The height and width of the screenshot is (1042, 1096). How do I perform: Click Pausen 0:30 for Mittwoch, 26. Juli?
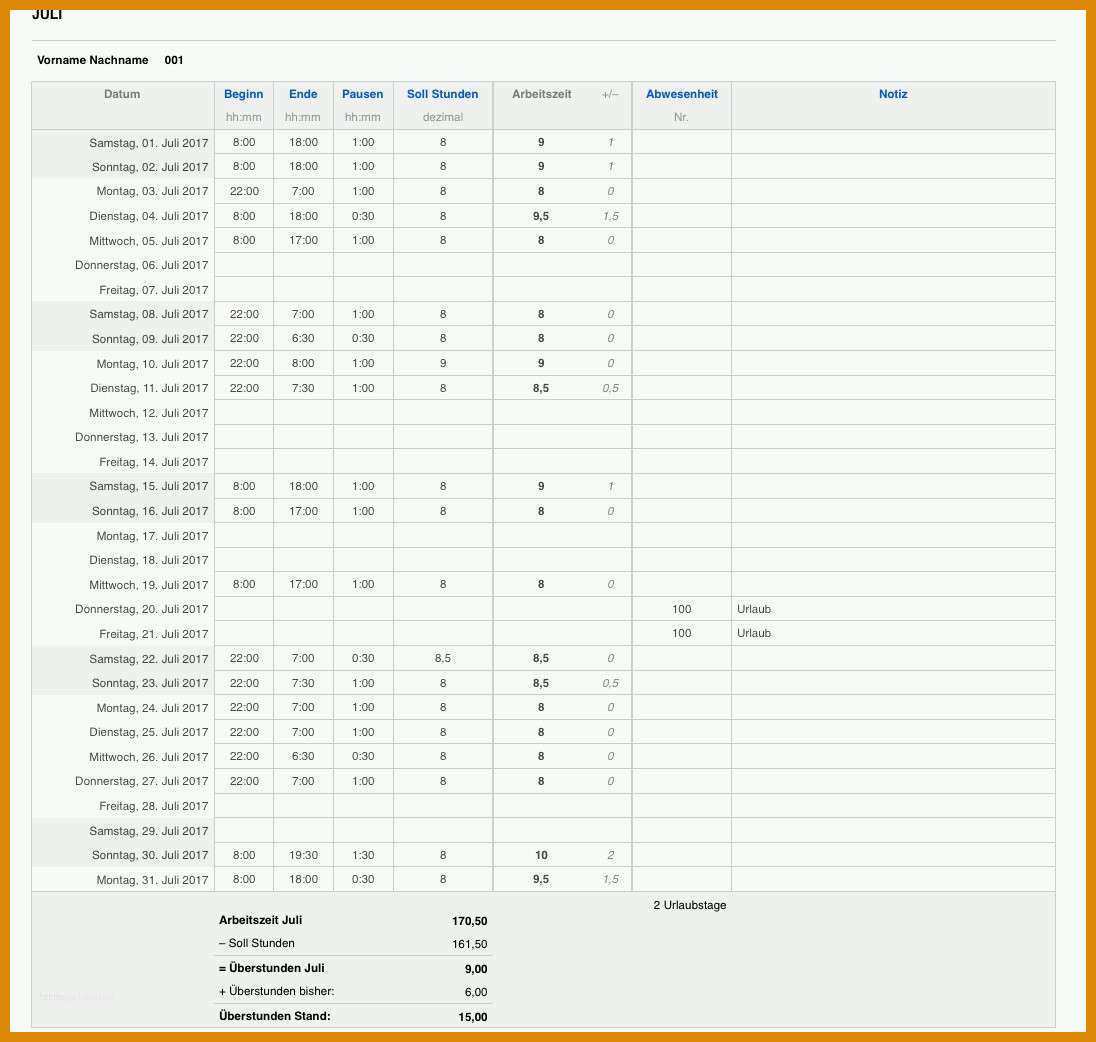(x=363, y=756)
